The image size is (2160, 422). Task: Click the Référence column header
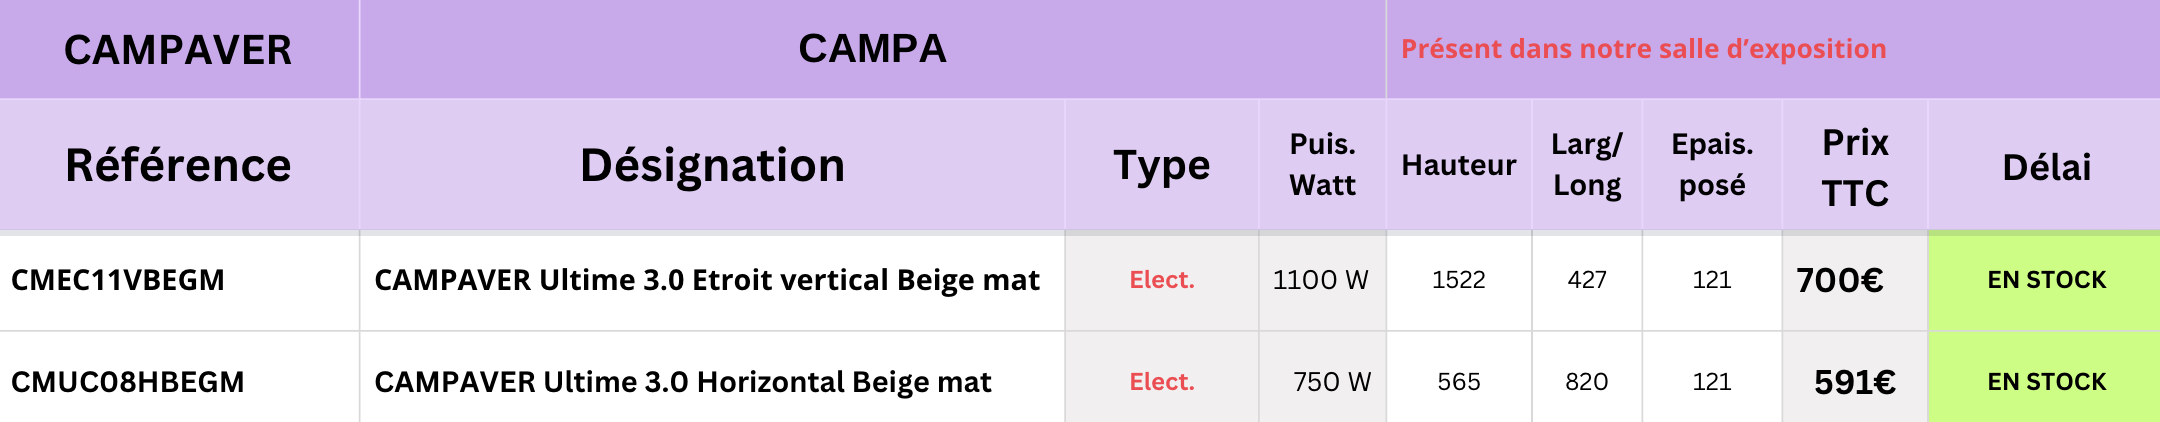pos(178,165)
